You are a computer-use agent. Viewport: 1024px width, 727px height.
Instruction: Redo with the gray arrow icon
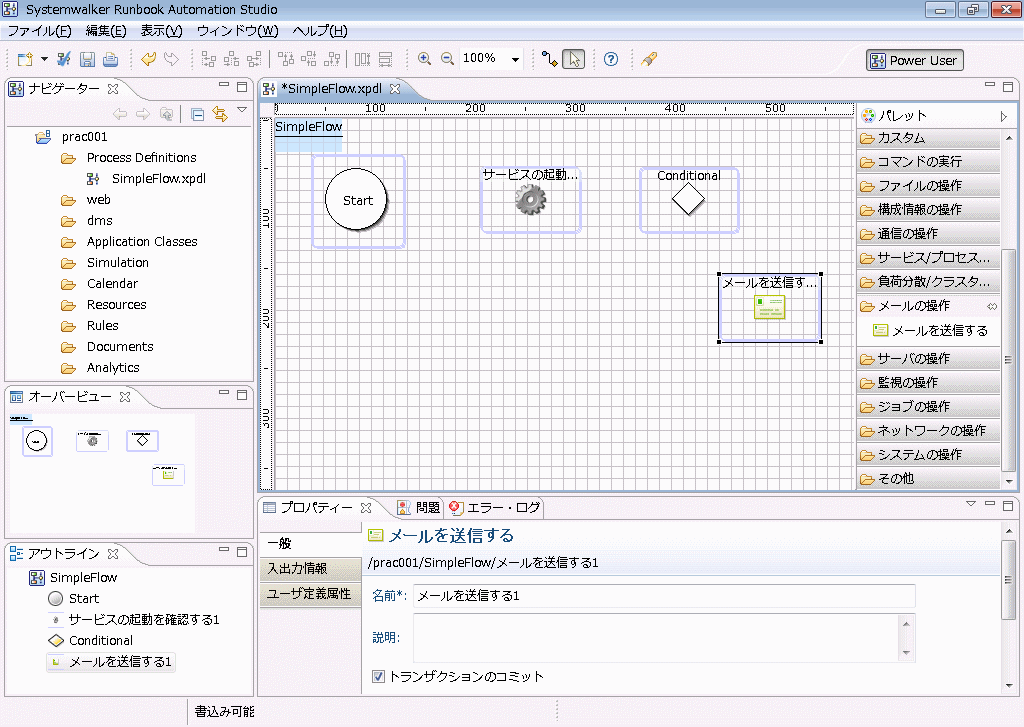point(171,59)
